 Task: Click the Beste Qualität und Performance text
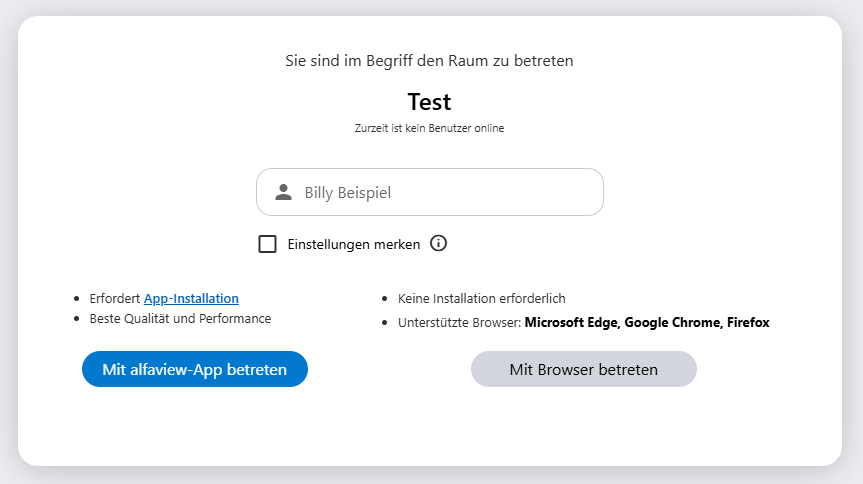tap(180, 318)
